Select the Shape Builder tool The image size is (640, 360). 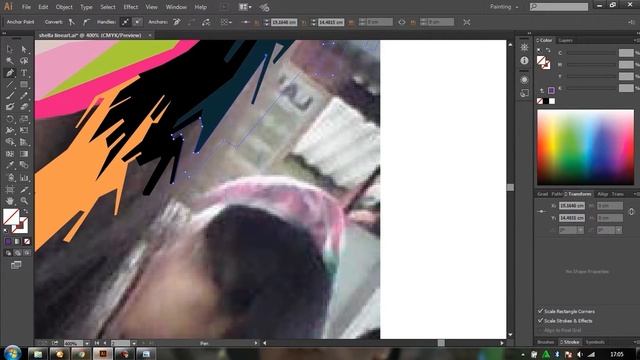click(10, 142)
